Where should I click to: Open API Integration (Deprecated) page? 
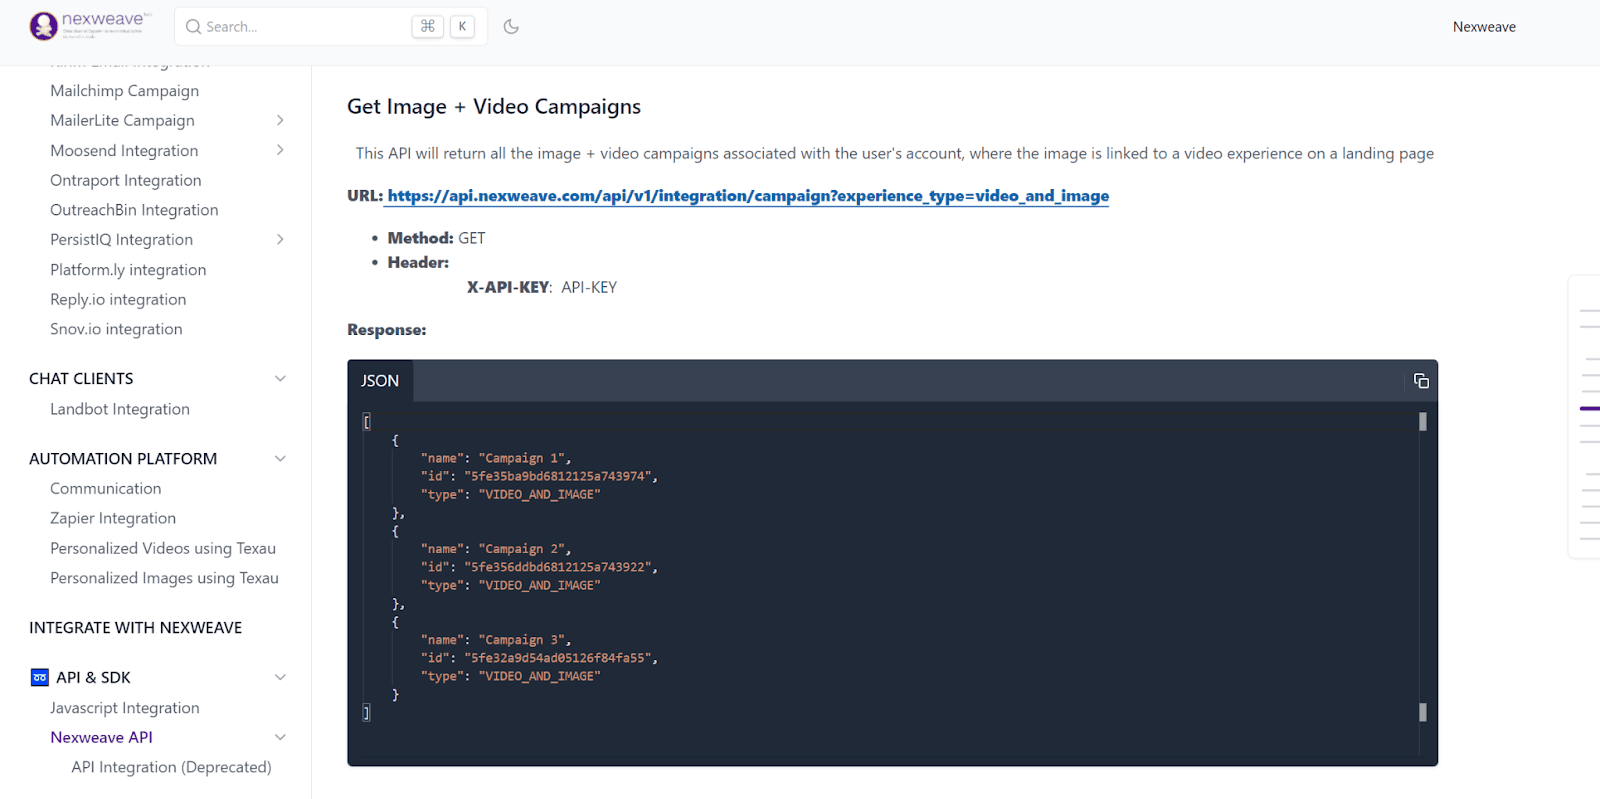pyautogui.click(x=171, y=767)
